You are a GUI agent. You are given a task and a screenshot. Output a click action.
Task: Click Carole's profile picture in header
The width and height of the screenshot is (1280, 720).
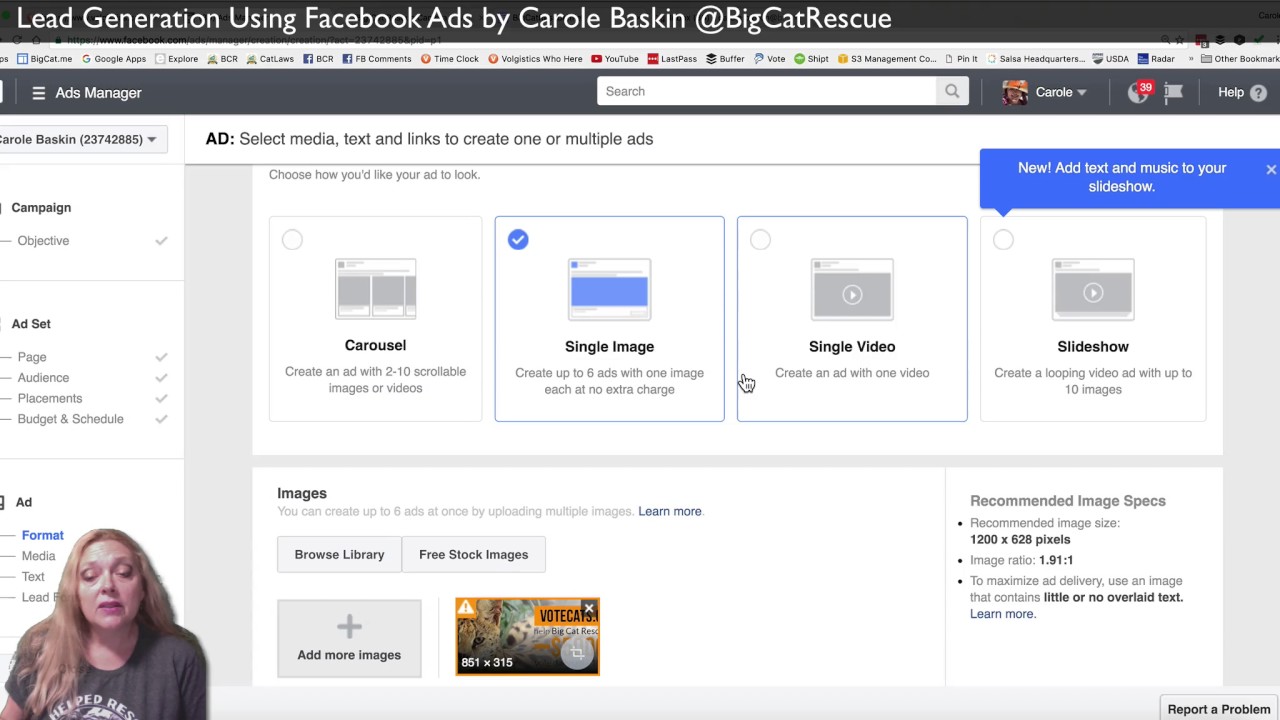pos(1015,92)
